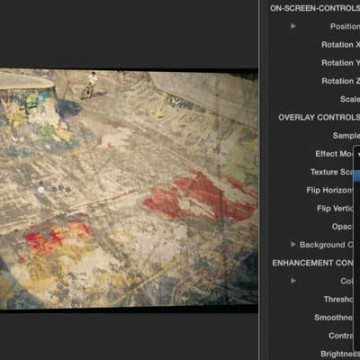This screenshot has height=360, width=360.
Task: Select the Rotation X parameter label
Action: (x=340, y=45)
